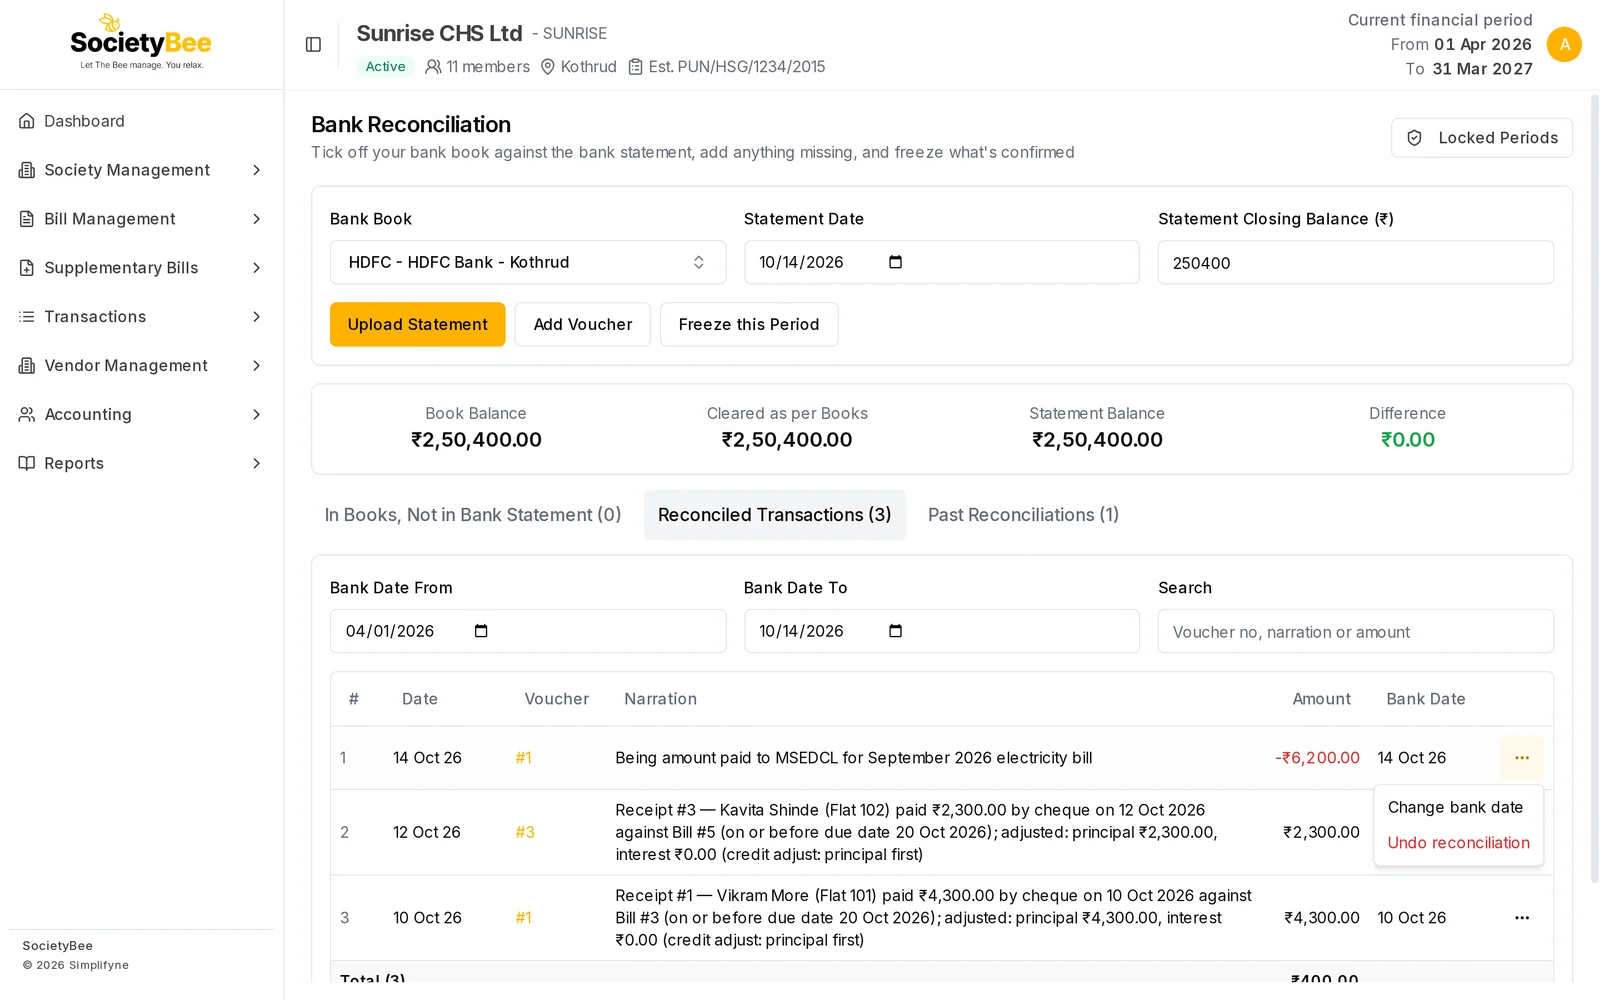Expand Bill Management chevron
Image resolution: width=1600 pixels, height=1000 pixels.
(x=257, y=219)
